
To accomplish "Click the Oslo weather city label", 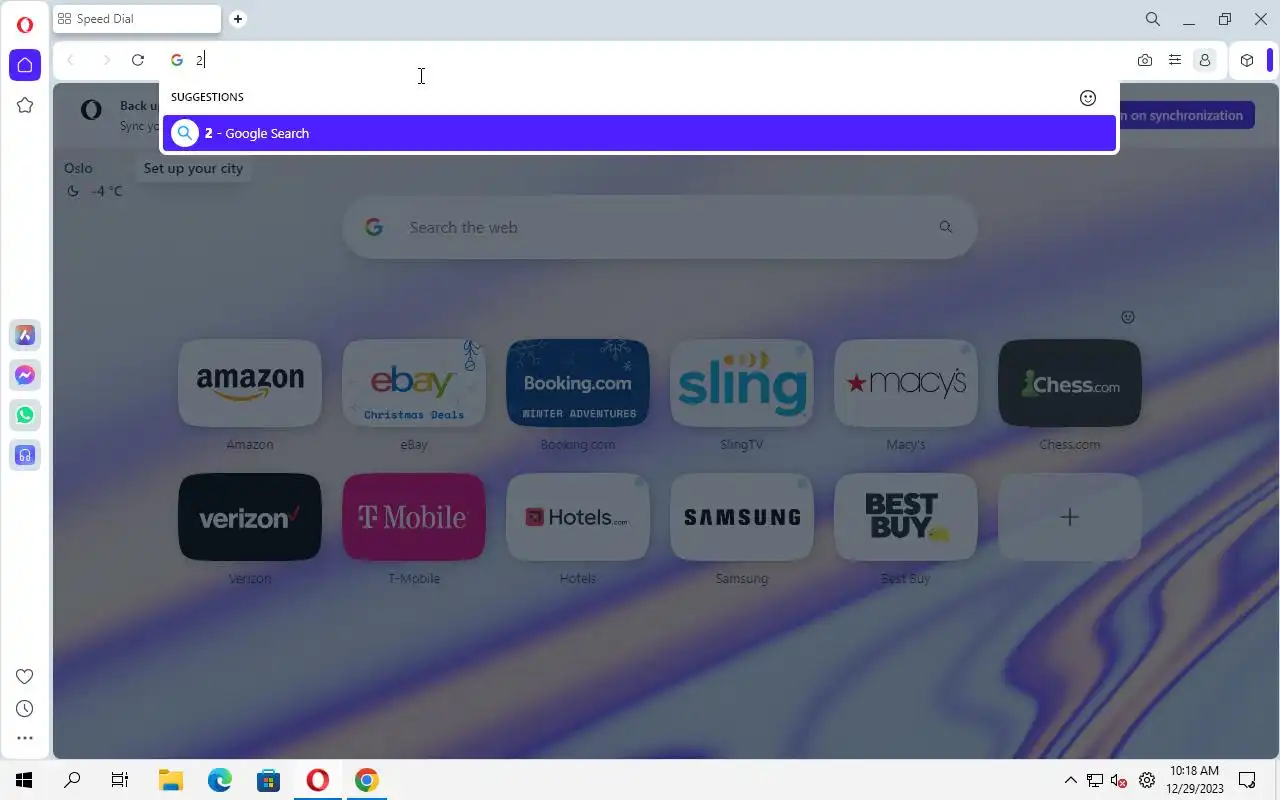I will pos(78,168).
